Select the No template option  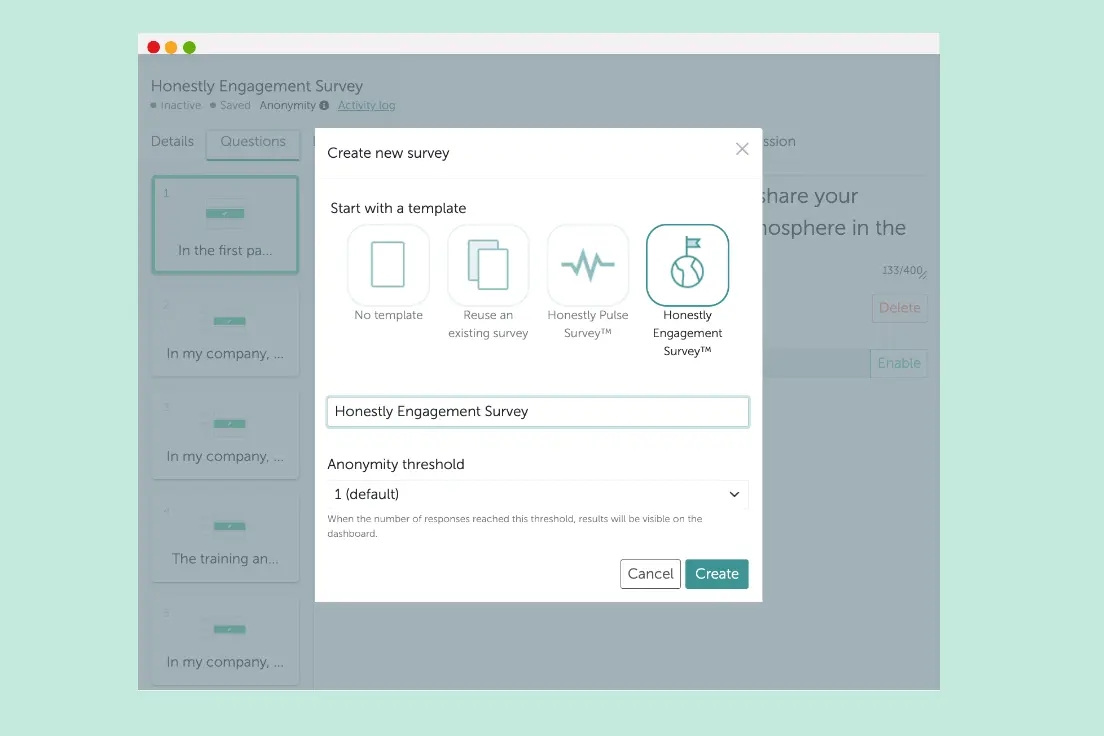(x=388, y=265)
